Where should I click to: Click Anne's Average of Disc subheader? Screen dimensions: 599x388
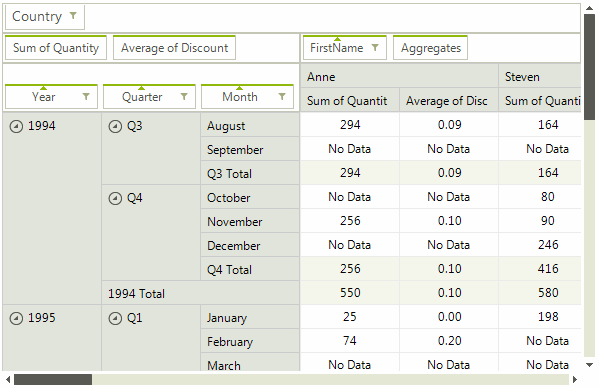point(449,100)
